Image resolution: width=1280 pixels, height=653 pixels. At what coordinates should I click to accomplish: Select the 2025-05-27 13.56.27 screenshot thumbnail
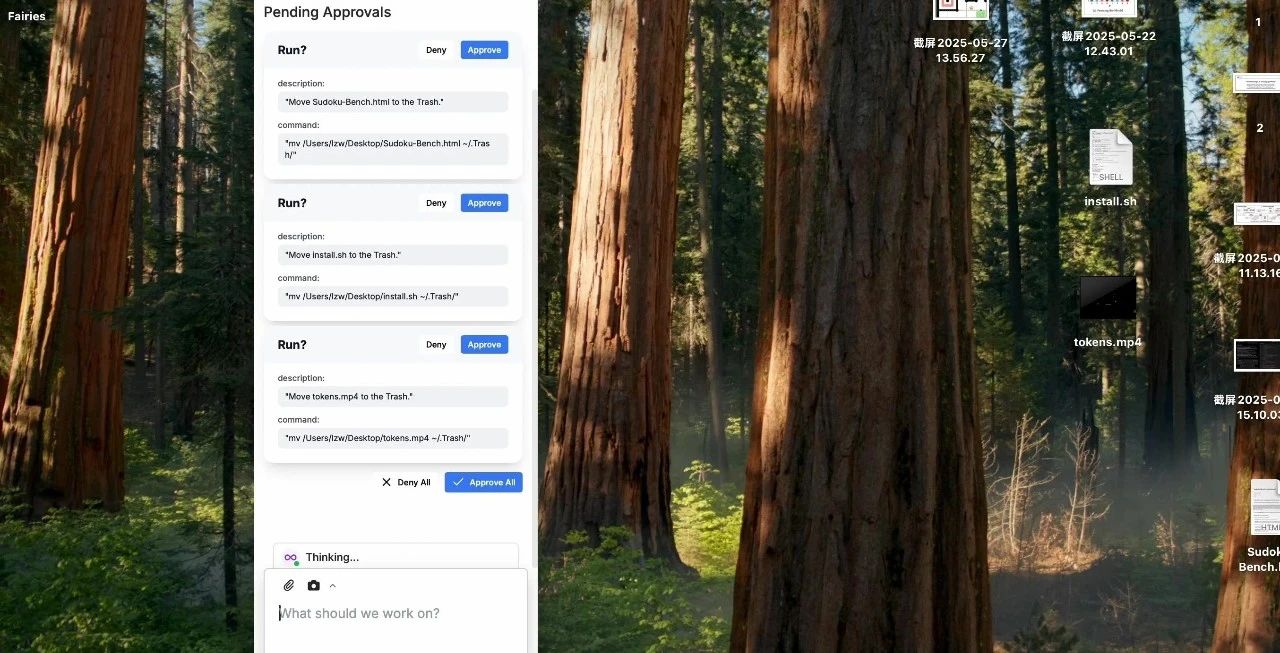(961, 9)
